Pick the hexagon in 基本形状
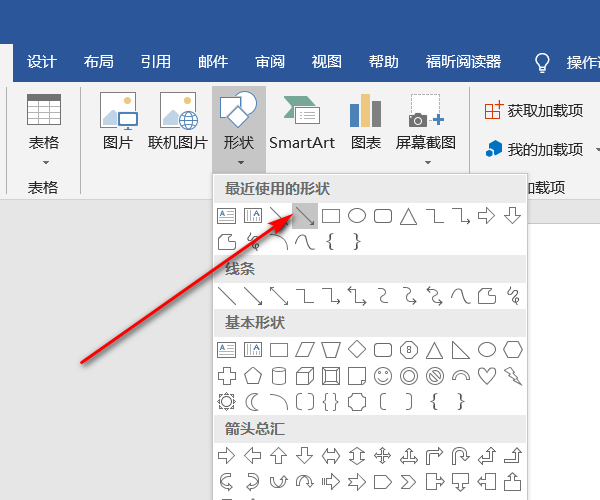Screen dimensions: 600x500 [513, 350]
